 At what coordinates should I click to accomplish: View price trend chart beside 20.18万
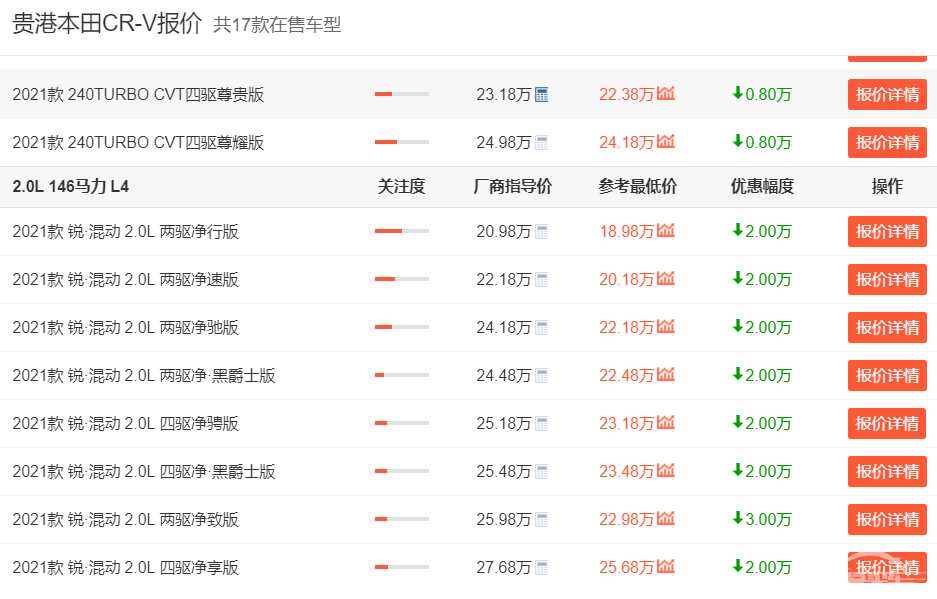pyautogui.click(x=664, y=279)
